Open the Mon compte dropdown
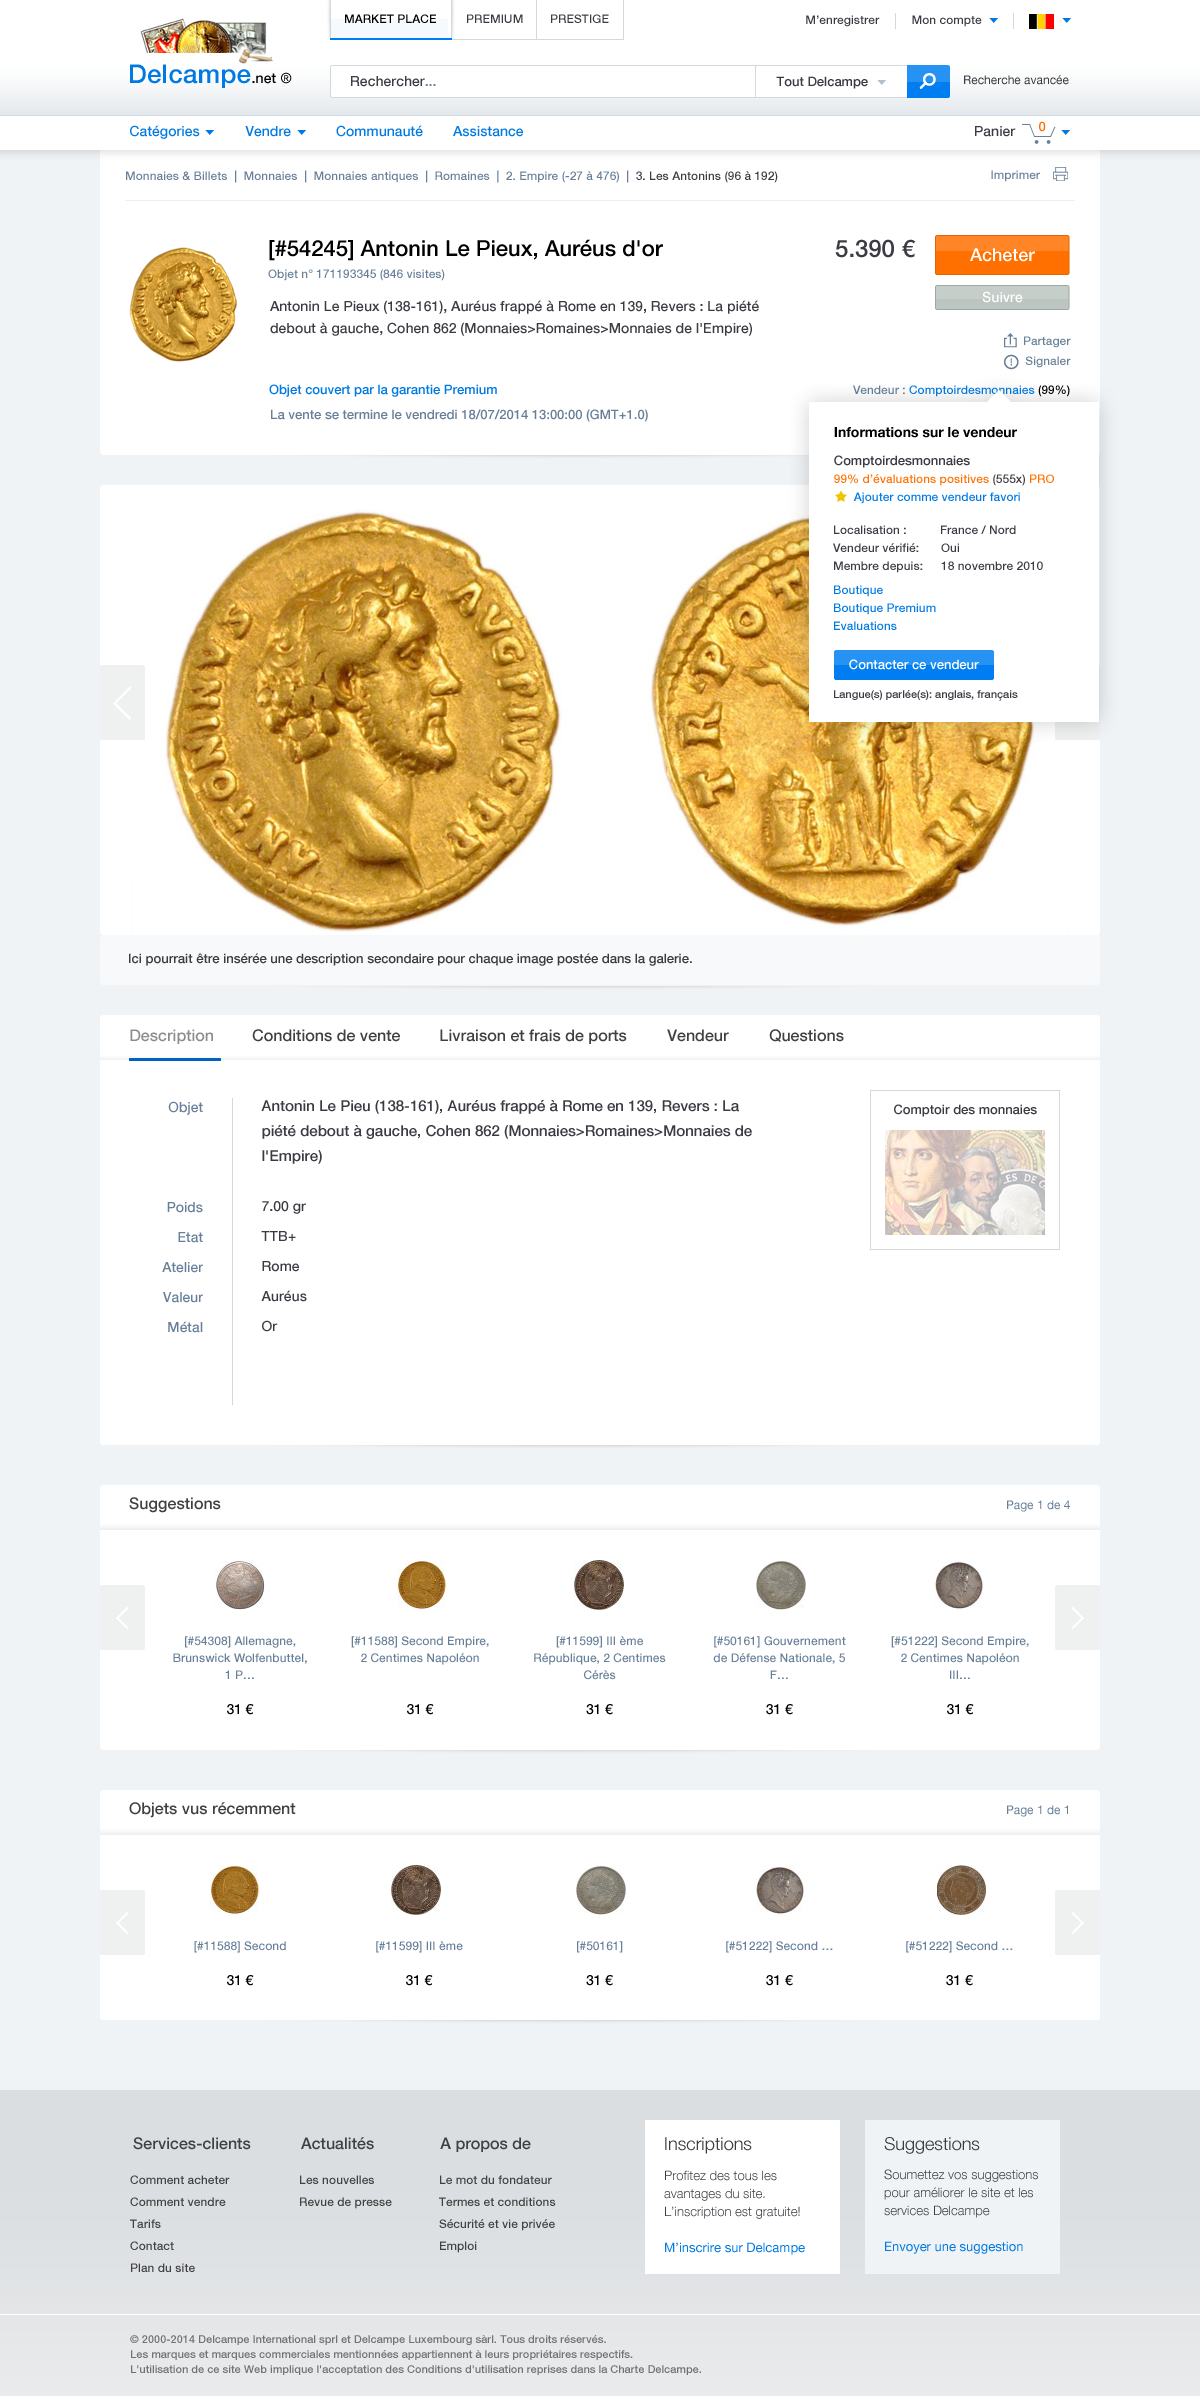 954,20
